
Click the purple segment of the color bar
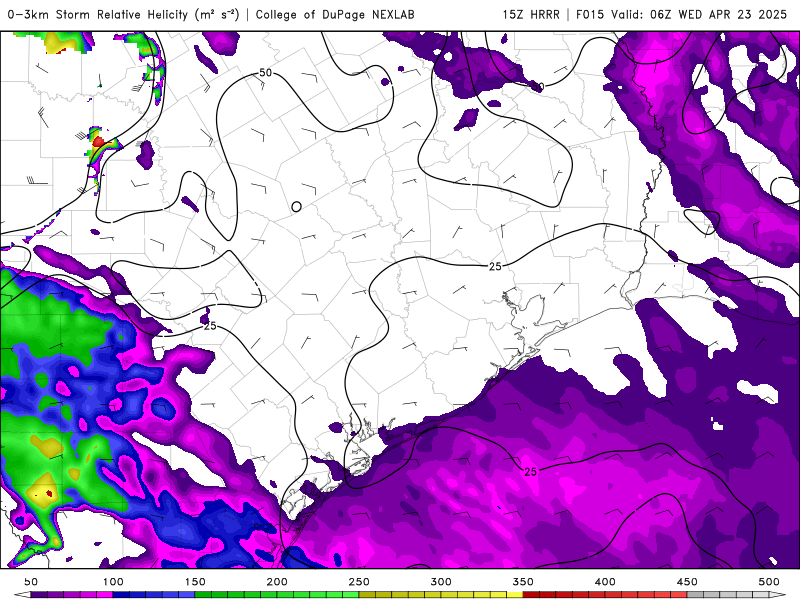(71, 595)
